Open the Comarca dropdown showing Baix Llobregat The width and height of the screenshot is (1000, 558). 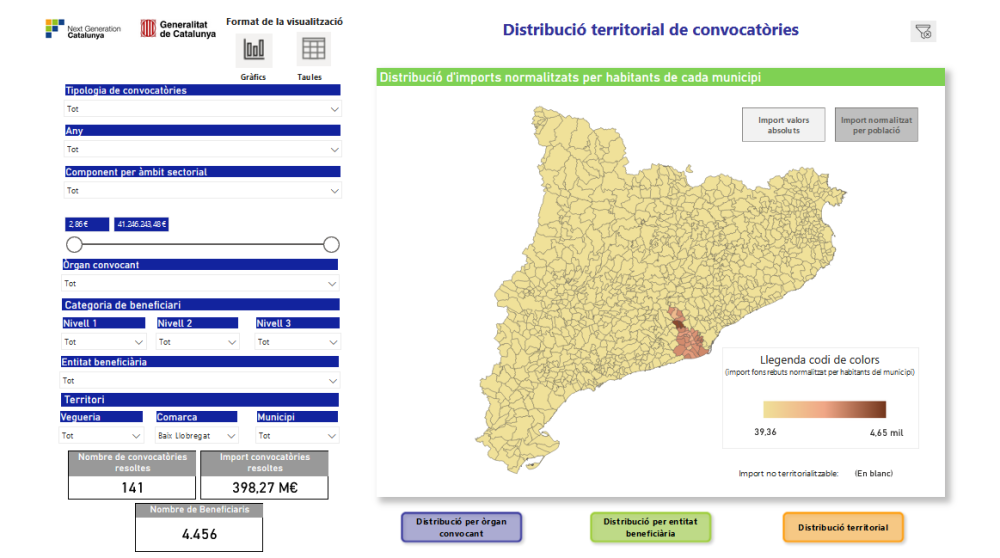pos(197,436)
